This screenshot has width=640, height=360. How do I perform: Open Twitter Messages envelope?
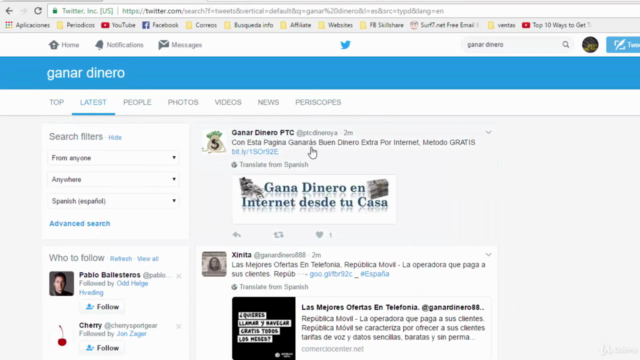coord(180,45)
